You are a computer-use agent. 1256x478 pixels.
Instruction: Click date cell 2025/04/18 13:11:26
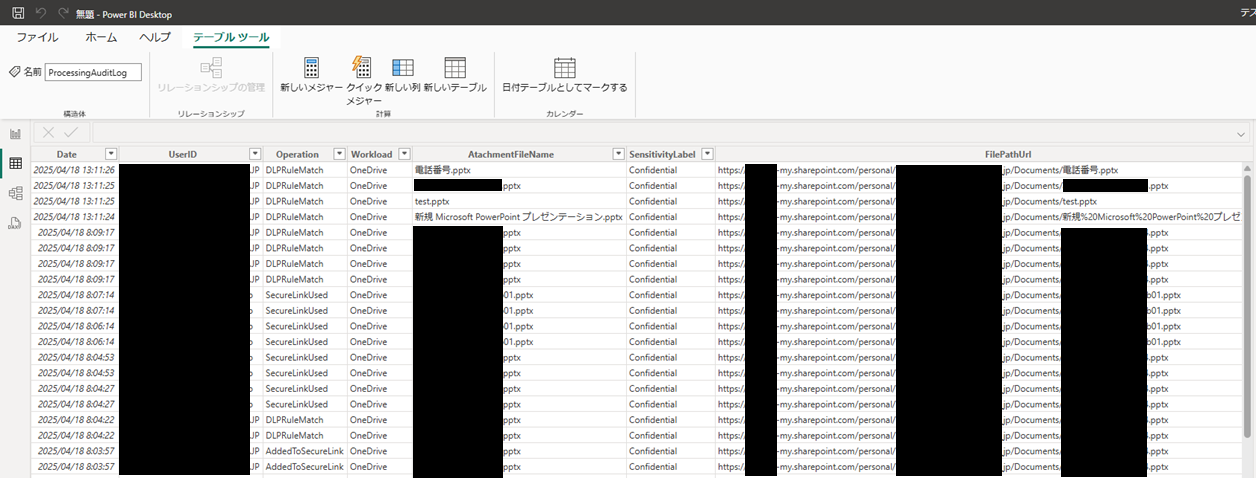coord(74,170)
